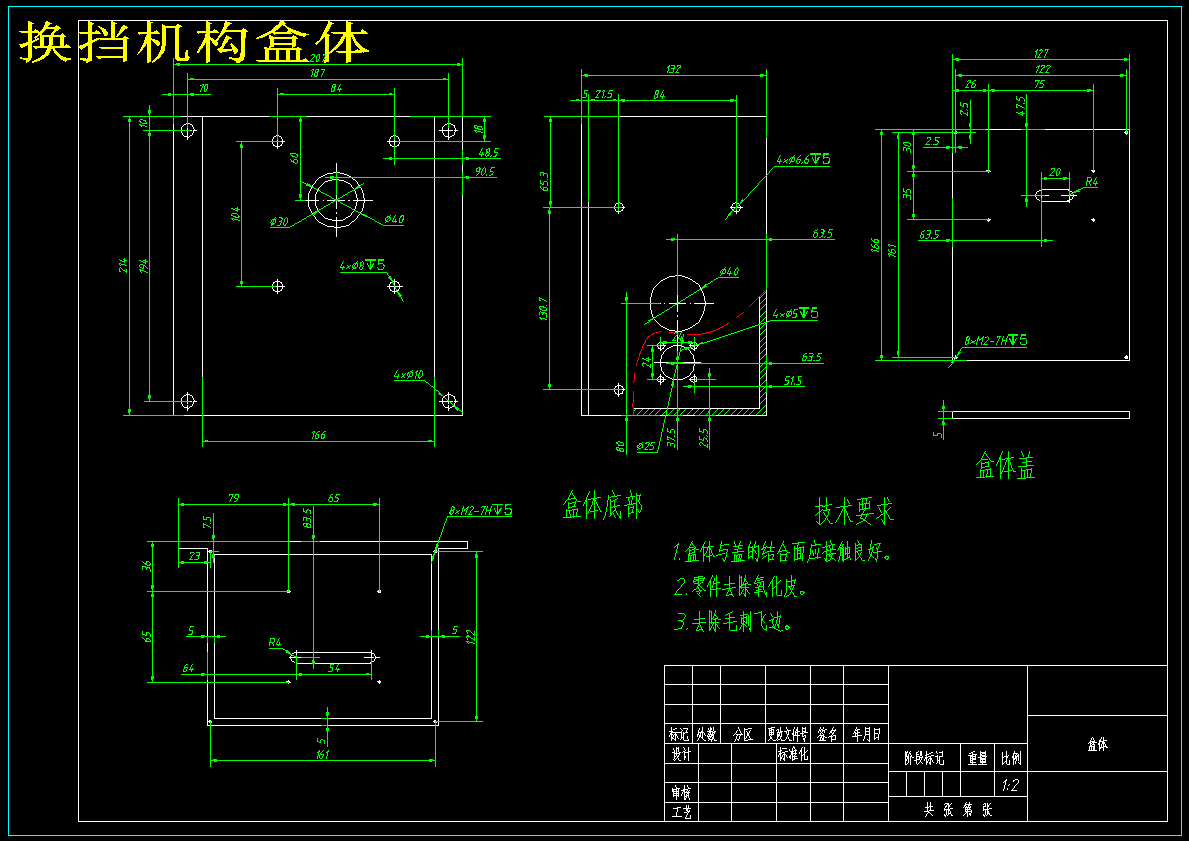The height and width of the screenshot is (841, 1189).
Task: Click the scale value '1:2'
Action: (1010, 785)
